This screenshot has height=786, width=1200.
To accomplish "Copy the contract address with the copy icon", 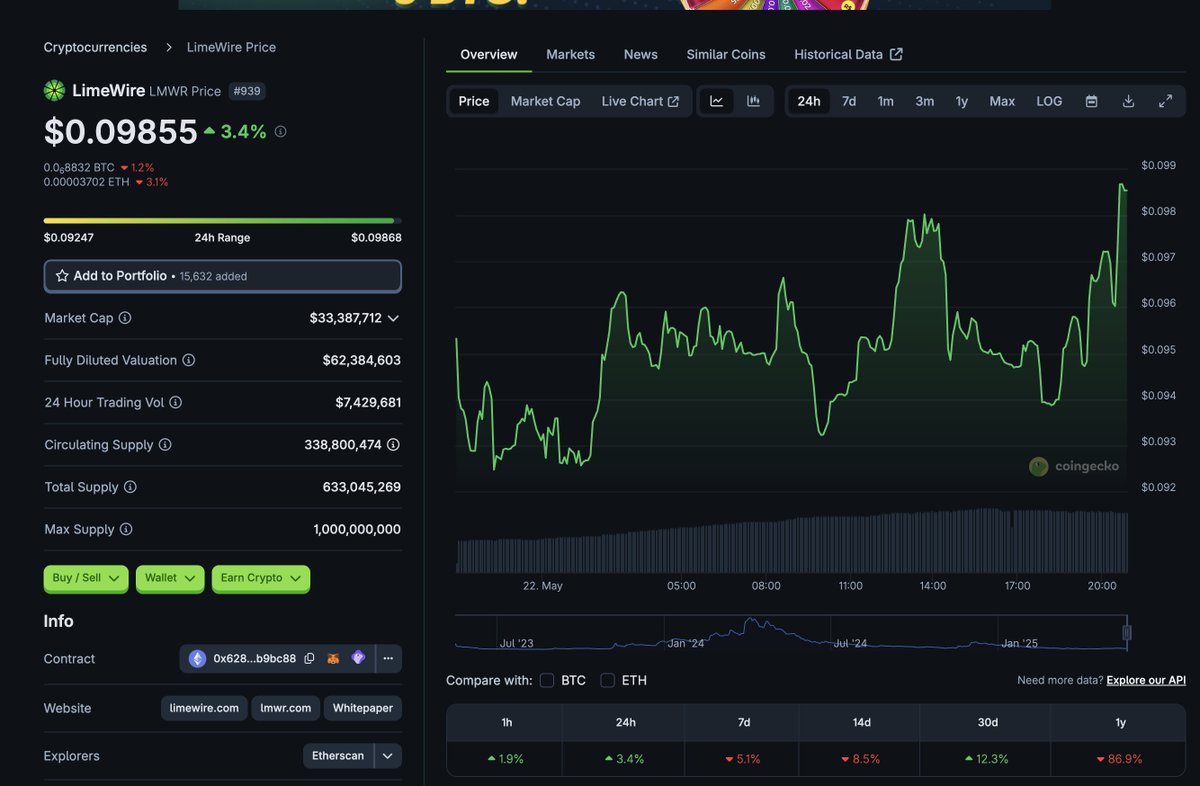I will click(309, 659).
